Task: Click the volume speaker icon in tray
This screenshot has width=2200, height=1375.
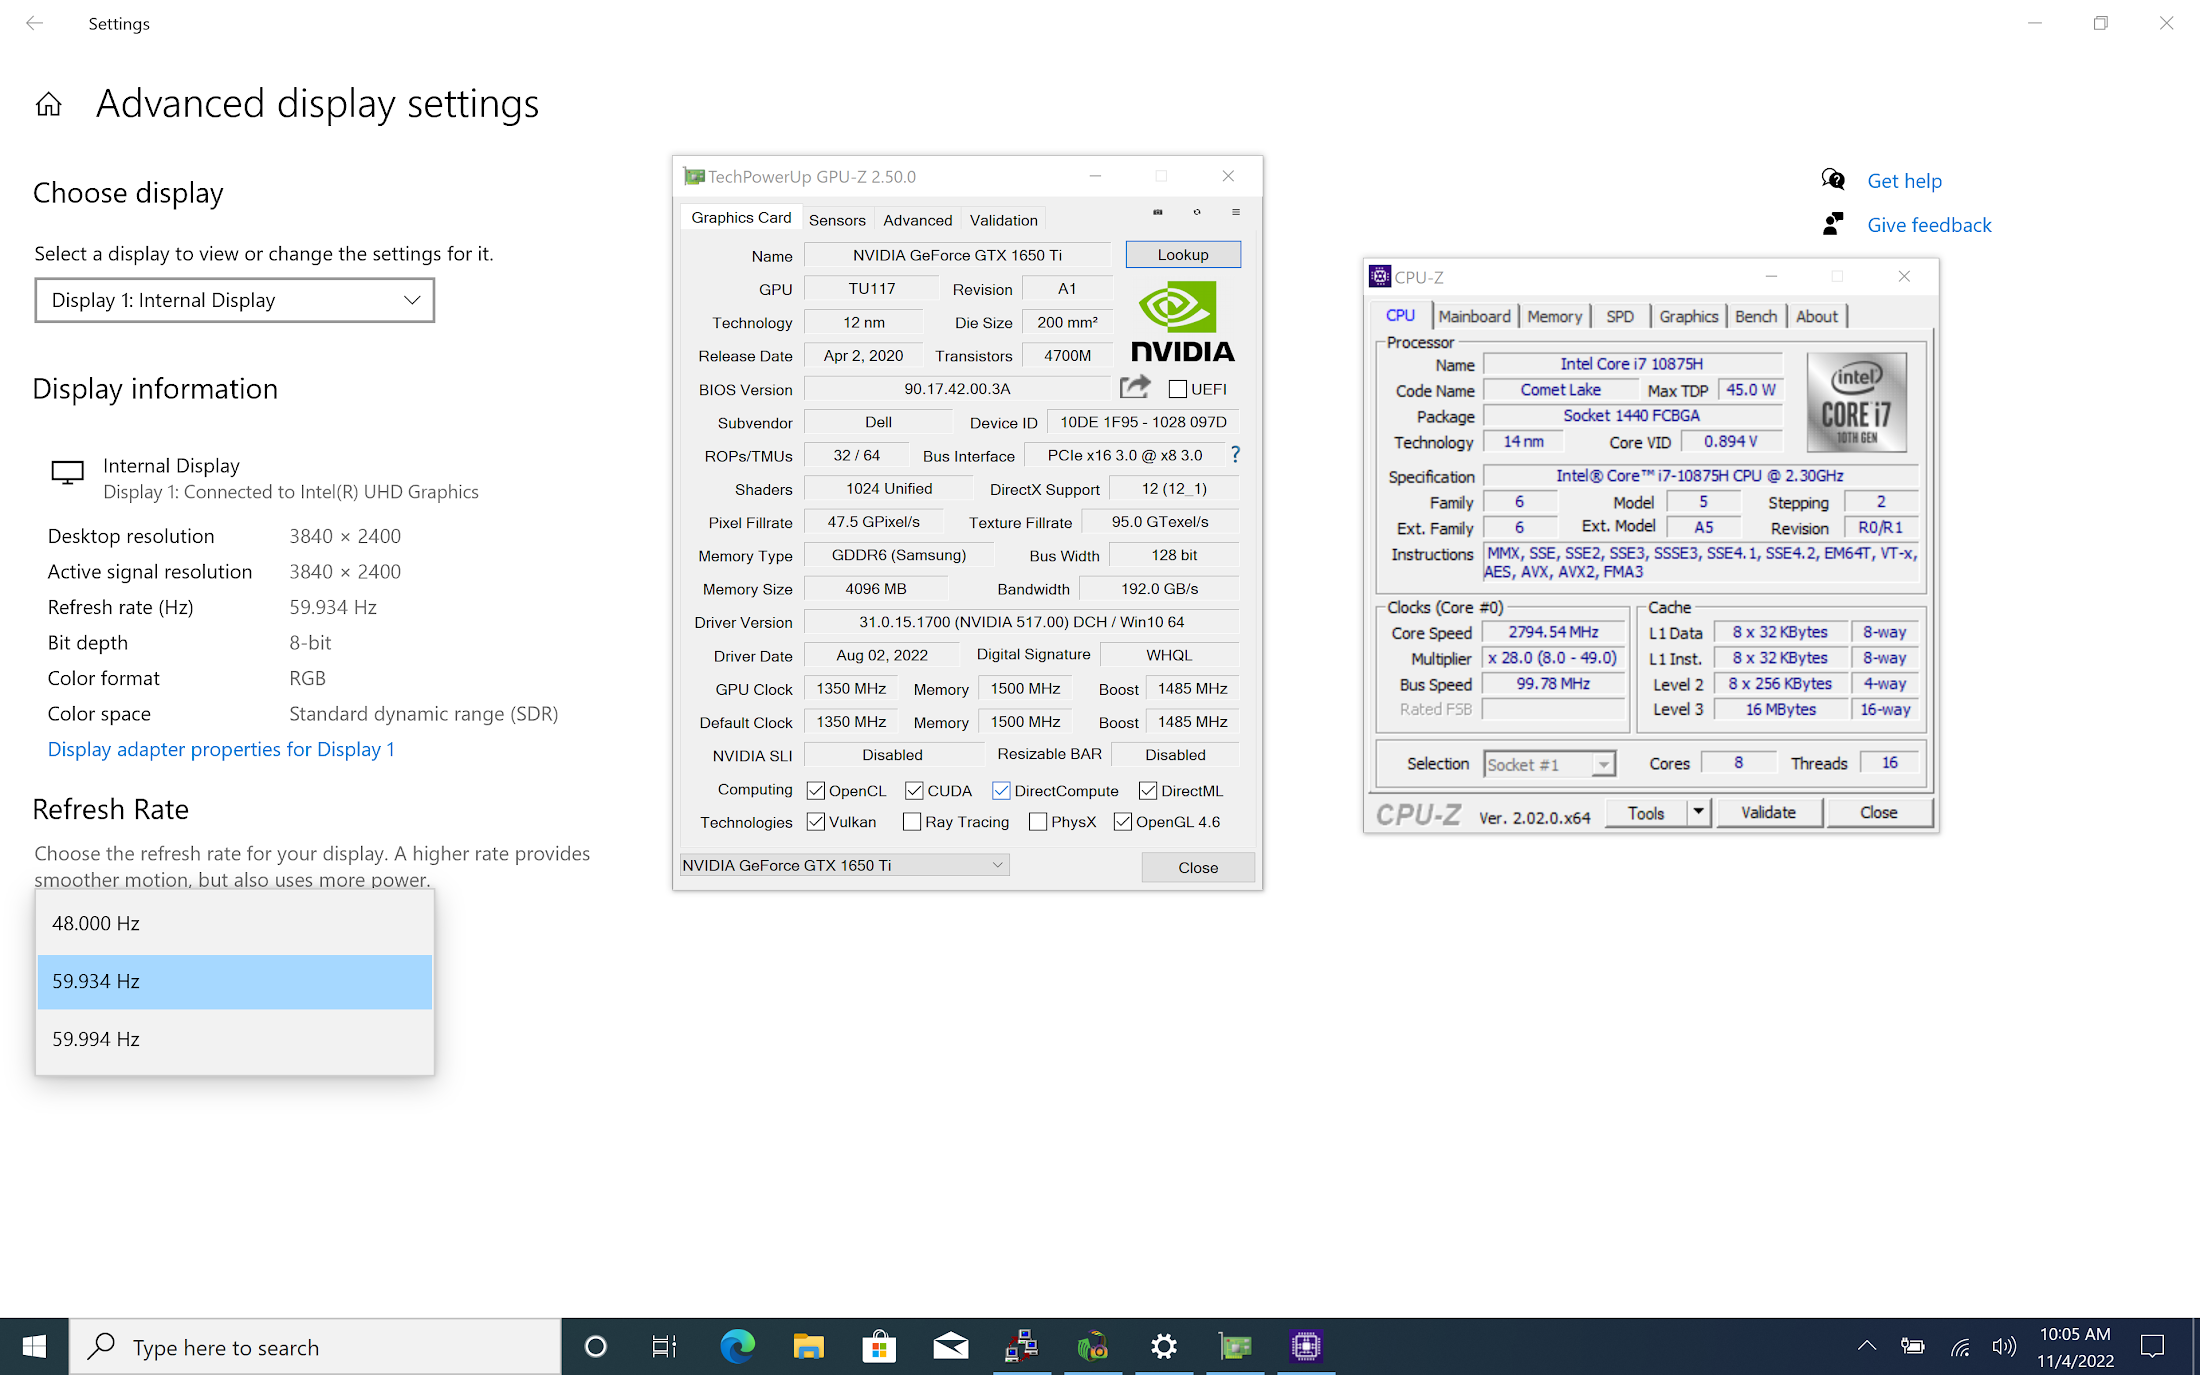Action: coord(2003,1347)
